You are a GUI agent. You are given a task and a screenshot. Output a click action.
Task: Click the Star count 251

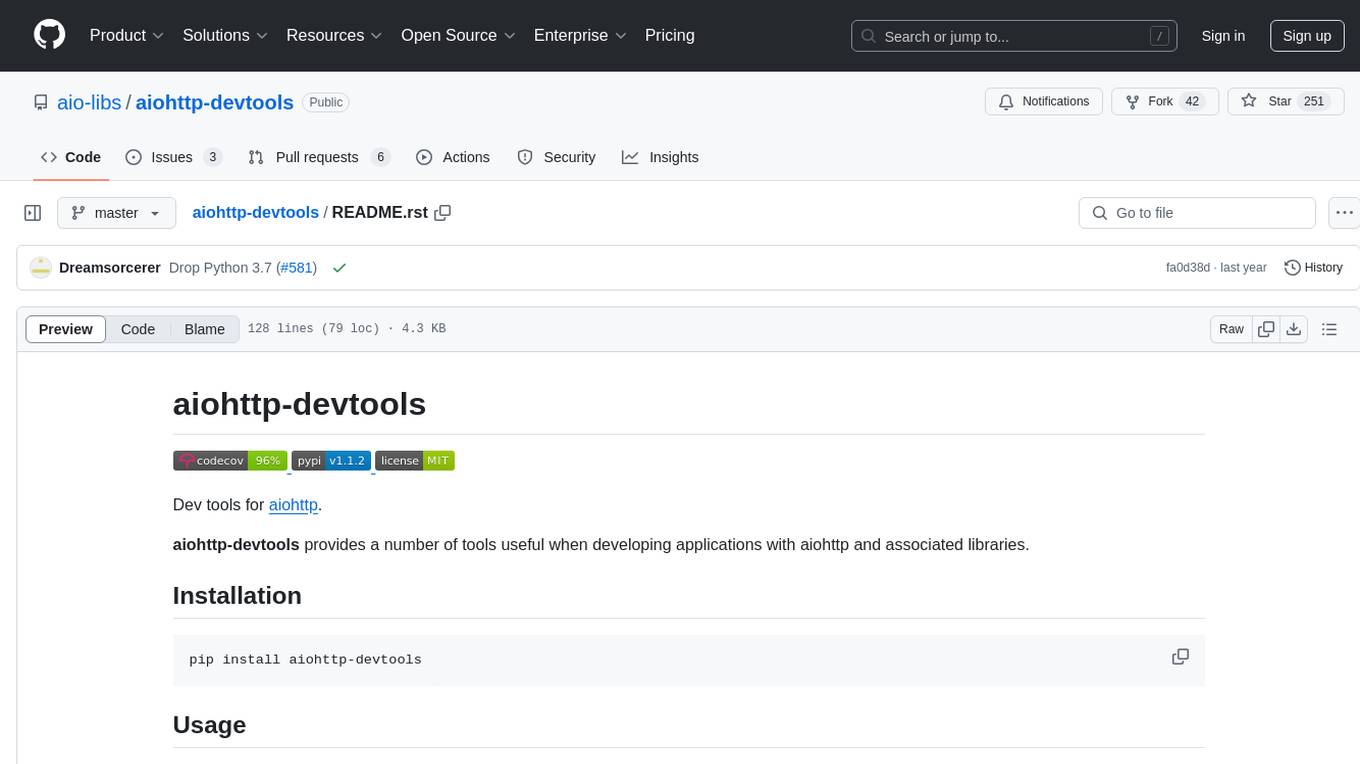[1314, 102]
